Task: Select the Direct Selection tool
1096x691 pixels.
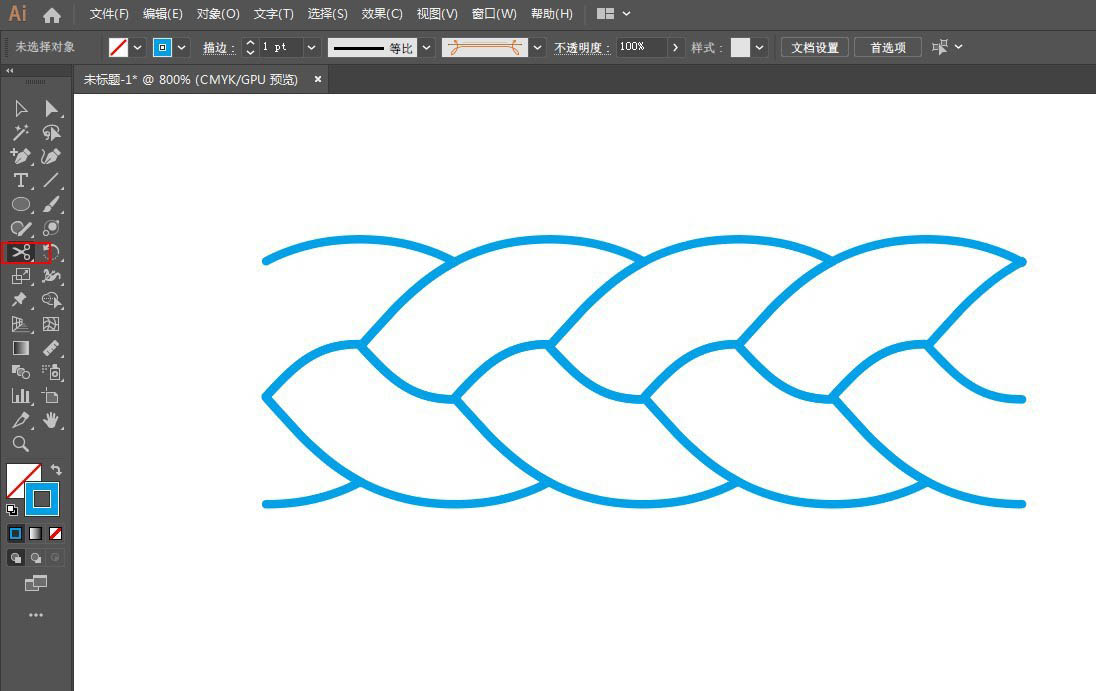Action: coord(51,109)
